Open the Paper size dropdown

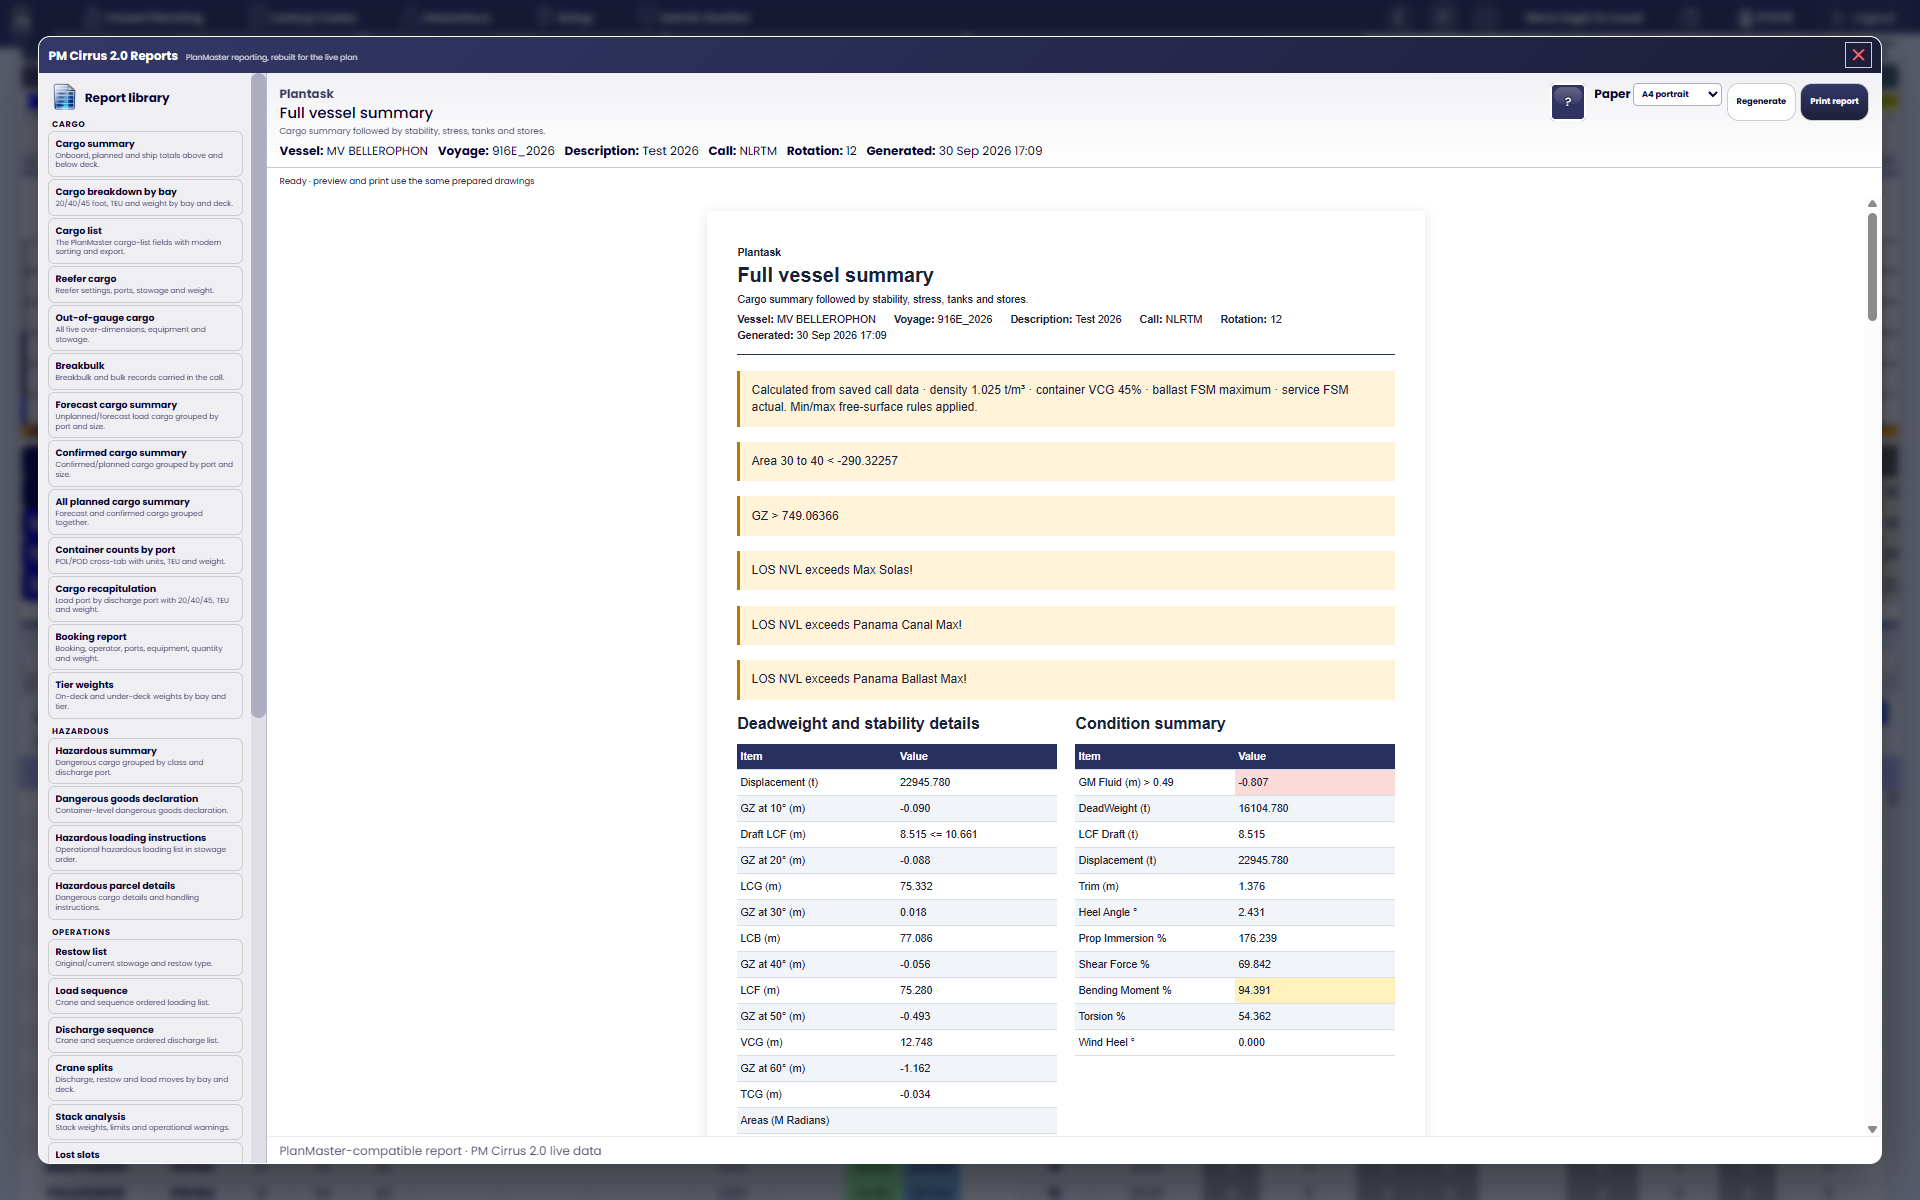coord(1677,94)
